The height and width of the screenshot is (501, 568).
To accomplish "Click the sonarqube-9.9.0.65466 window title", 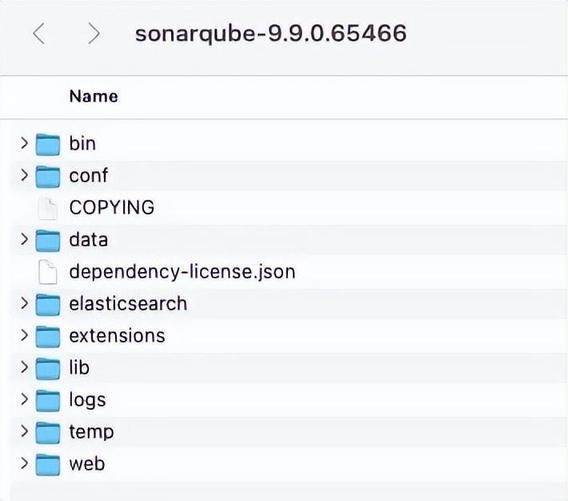I will click(271, 33).
